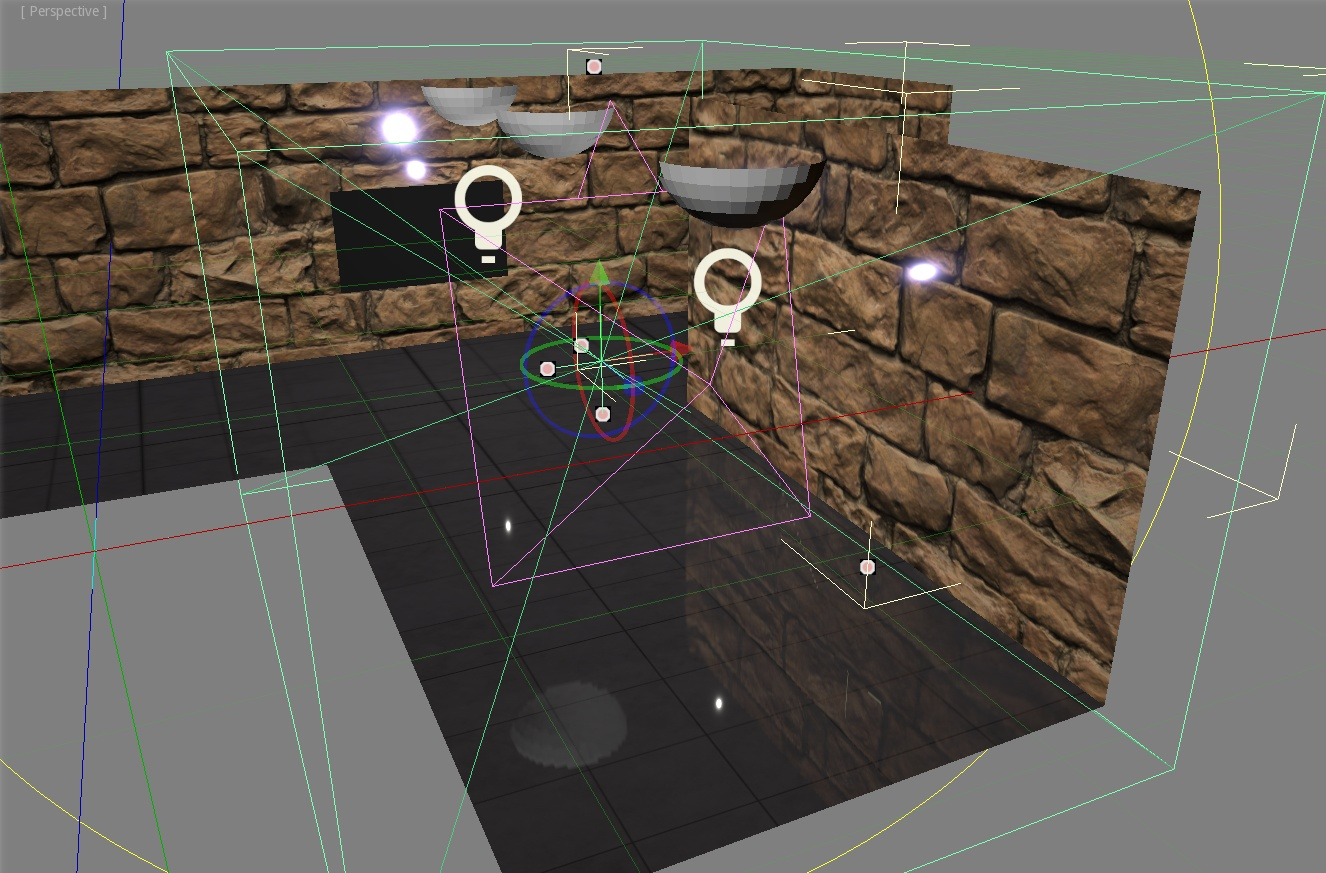Open the Perspective viewport label menu
Viewport: 1326px width, 873px height.
pos(63,11)
